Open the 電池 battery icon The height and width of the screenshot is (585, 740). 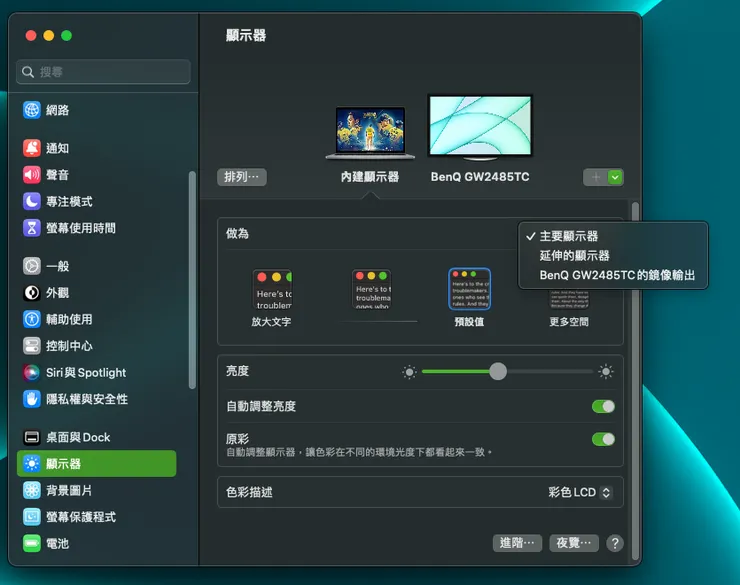tap(32, 543)
